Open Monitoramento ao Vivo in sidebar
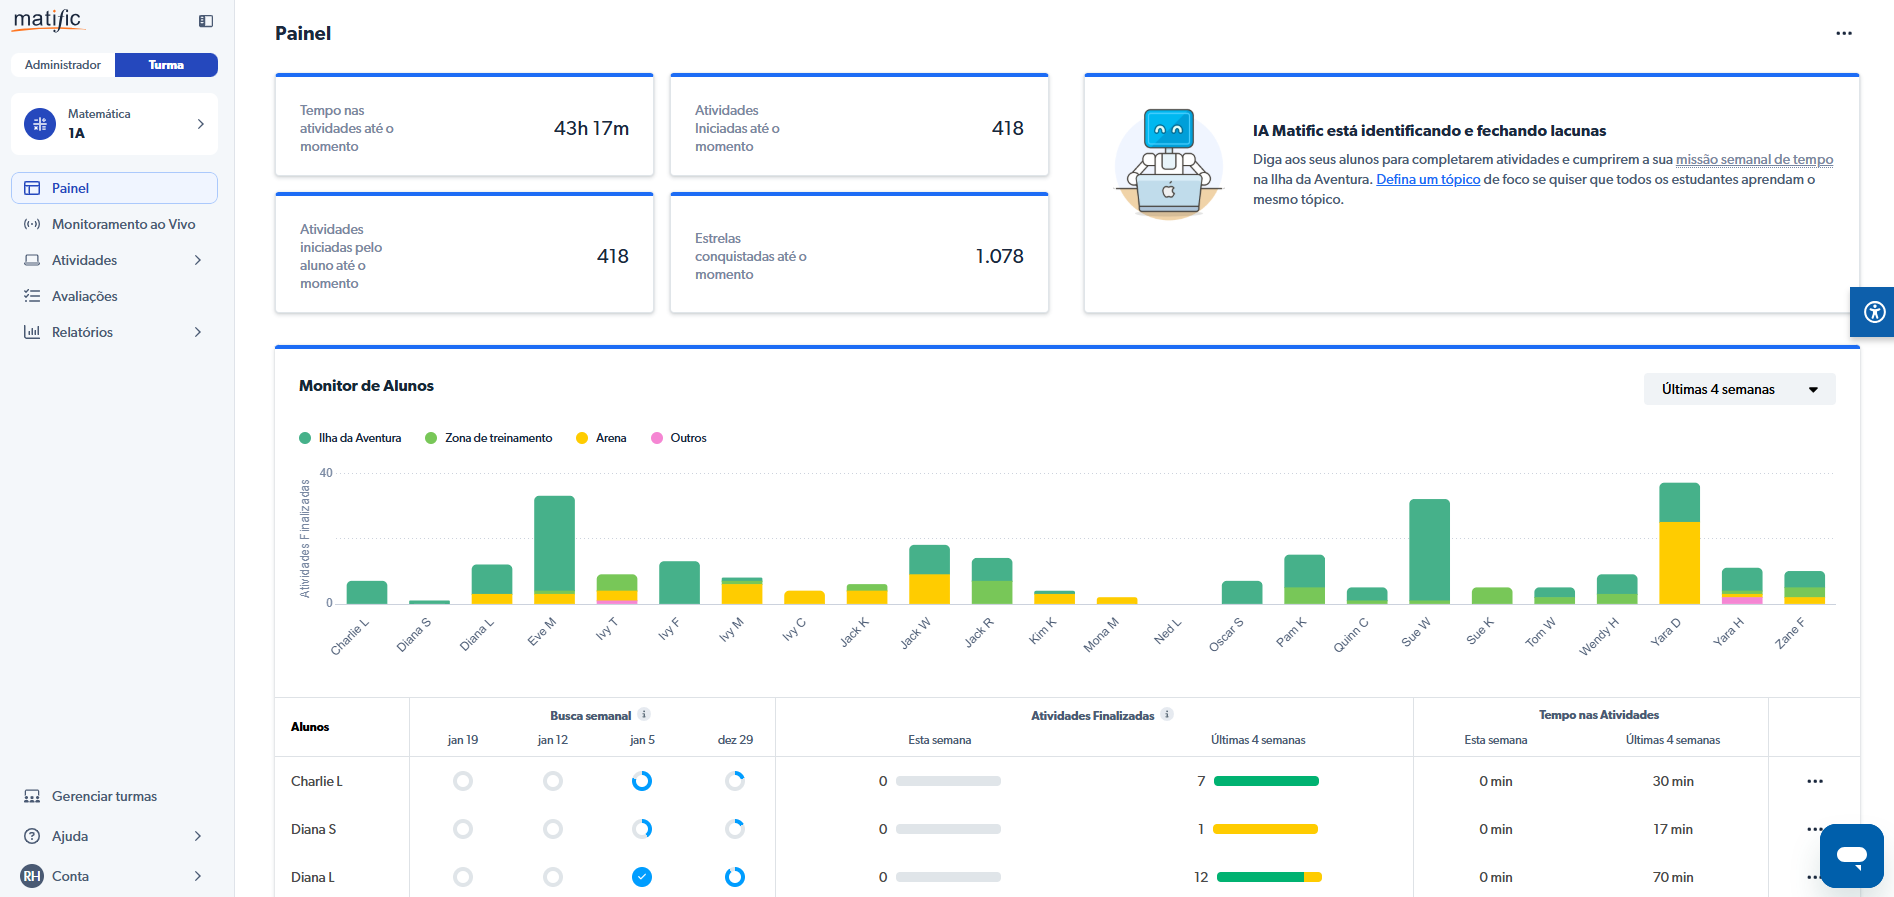Viewport: 1894px width, 897px height. 123,224
